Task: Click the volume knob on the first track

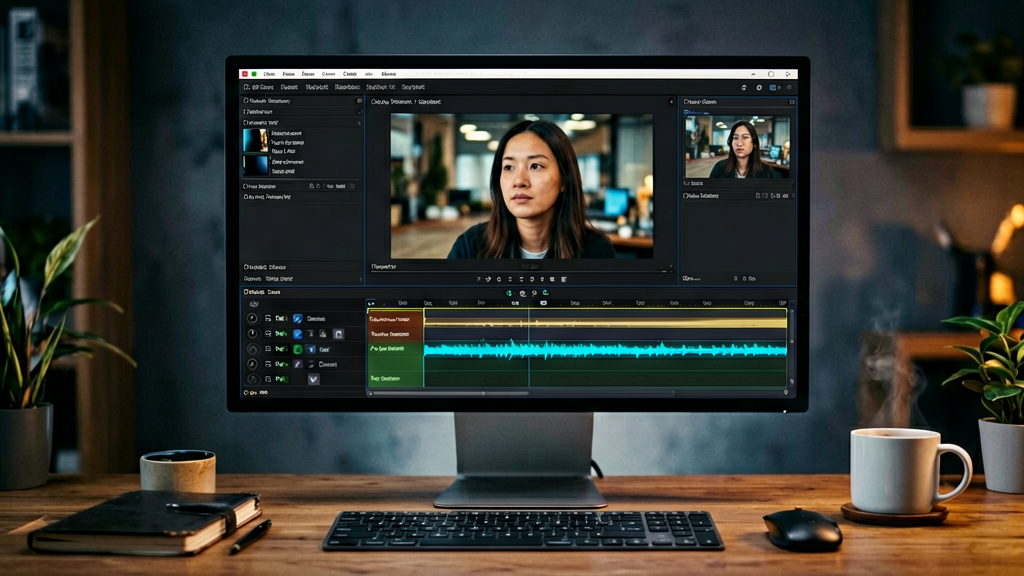Action: [253, 319]
